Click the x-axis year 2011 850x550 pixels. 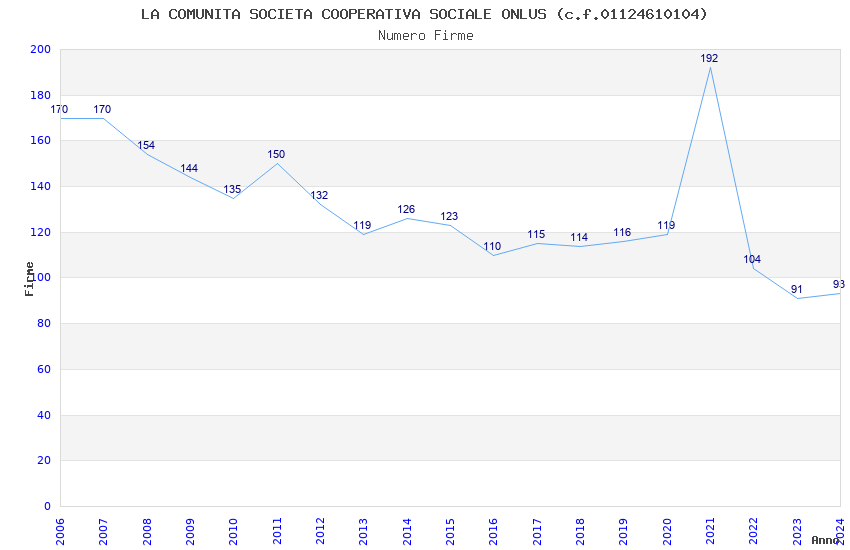tap(277, 531)
